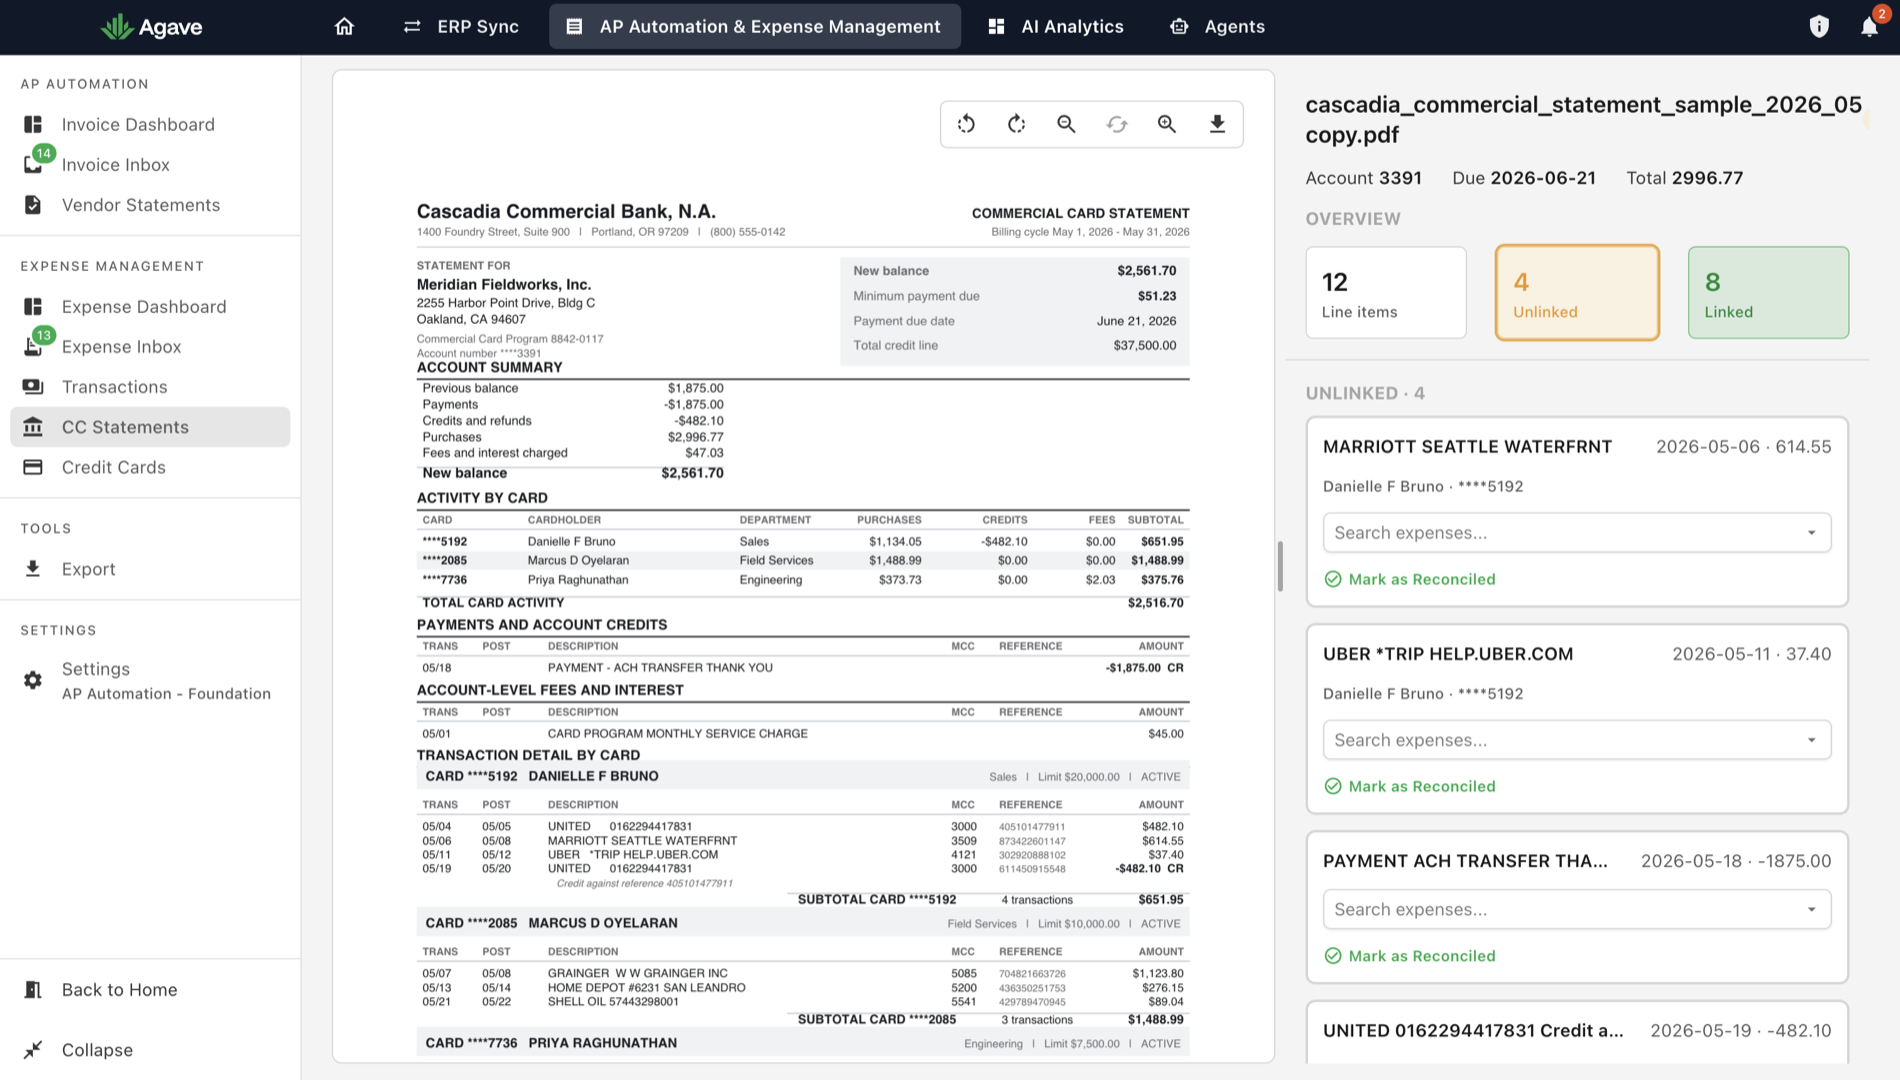Mark Uber Trip item as Reconciled
The height and width of the screenshot is (1080, 1900).
point(1409,786)
